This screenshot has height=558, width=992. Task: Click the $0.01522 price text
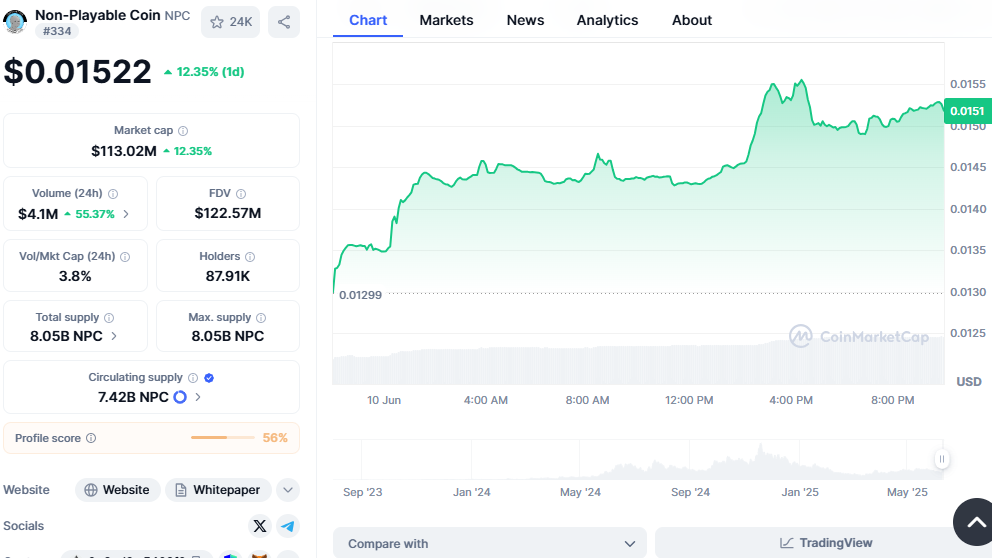[x=78, y=71]
